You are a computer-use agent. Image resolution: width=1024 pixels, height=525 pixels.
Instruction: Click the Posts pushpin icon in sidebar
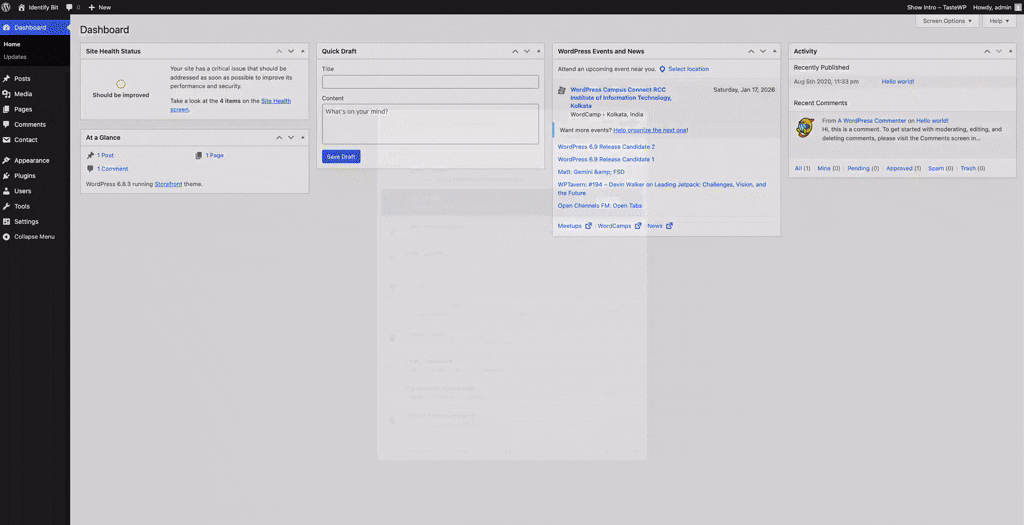[x=7, y=78]
